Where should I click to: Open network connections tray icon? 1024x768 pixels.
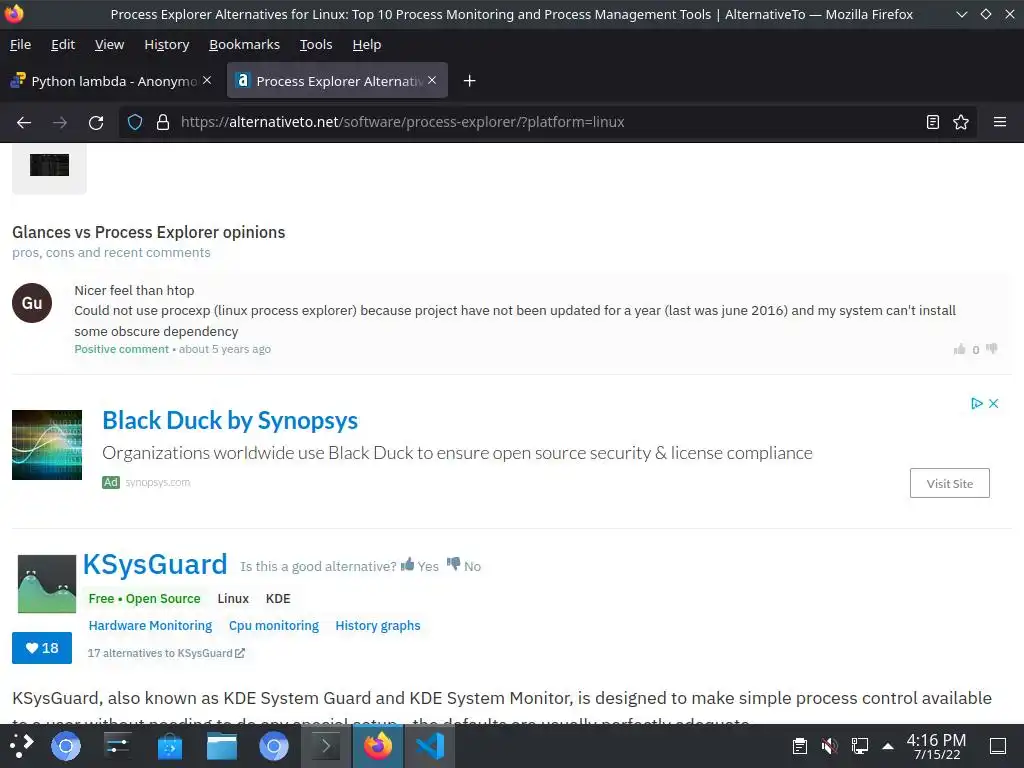click(859, 746)
